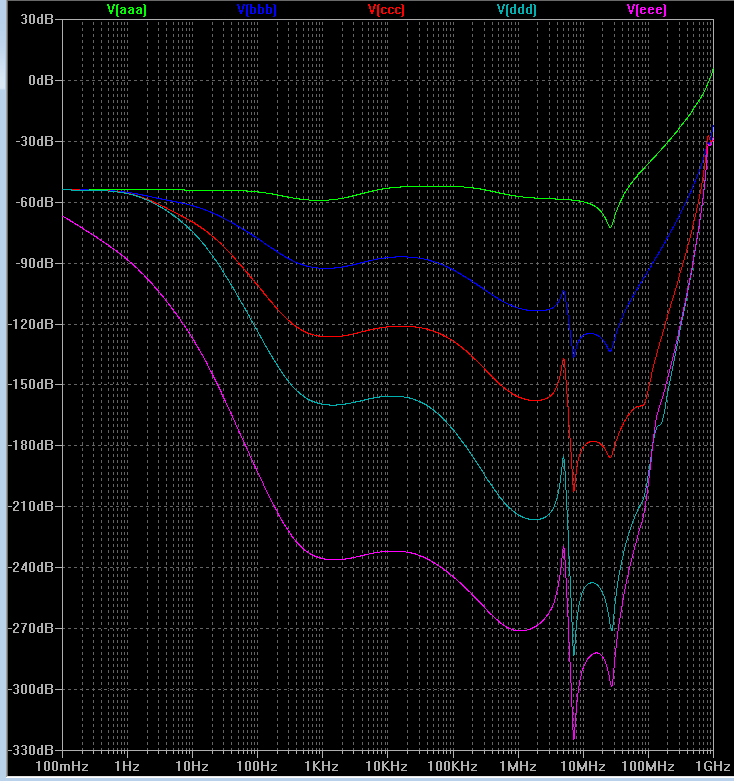Click the 100Hz frequency axis label

click(x=257, y=766)
